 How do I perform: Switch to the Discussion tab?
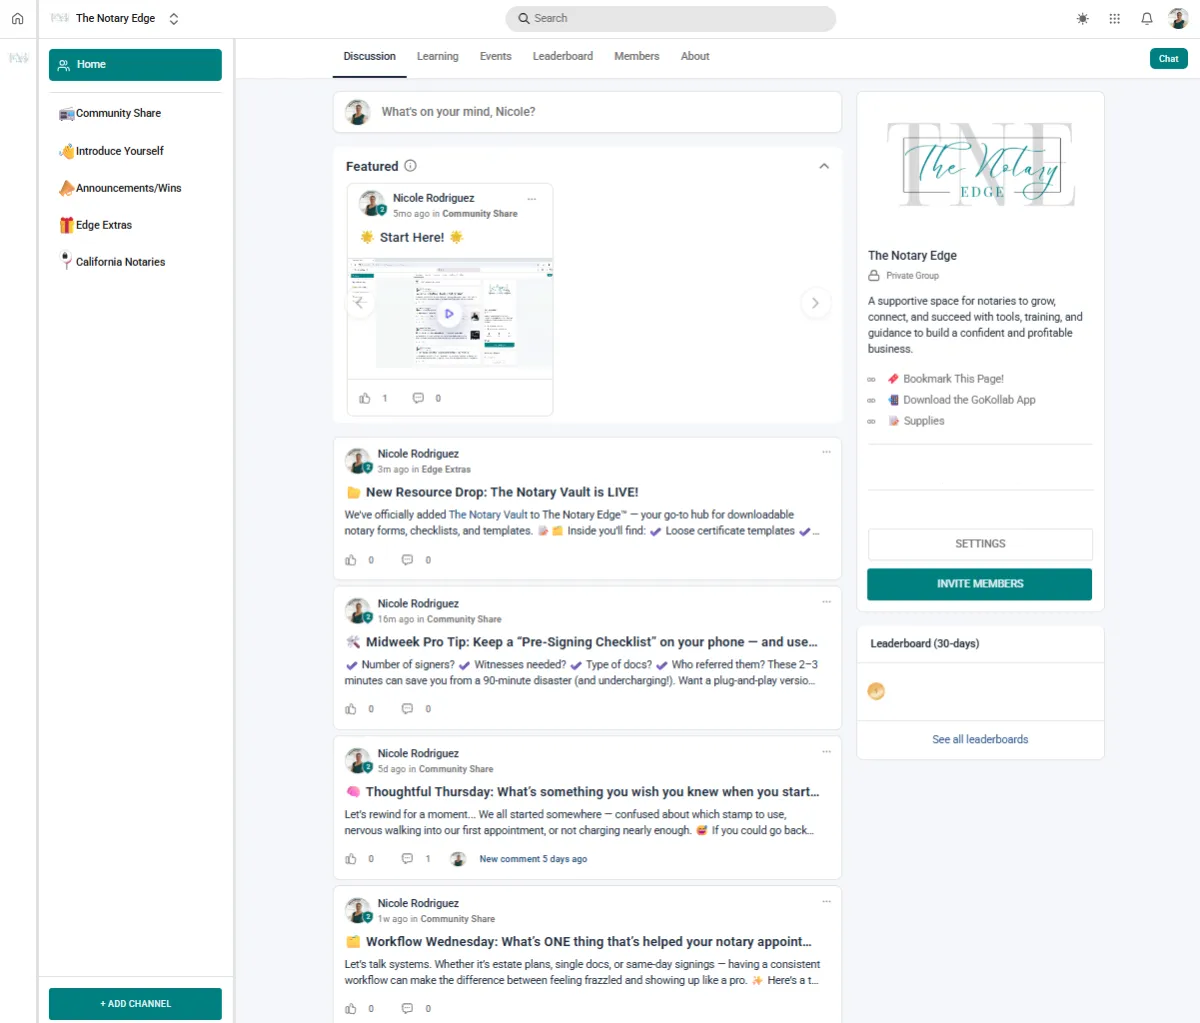click(369, 56)
